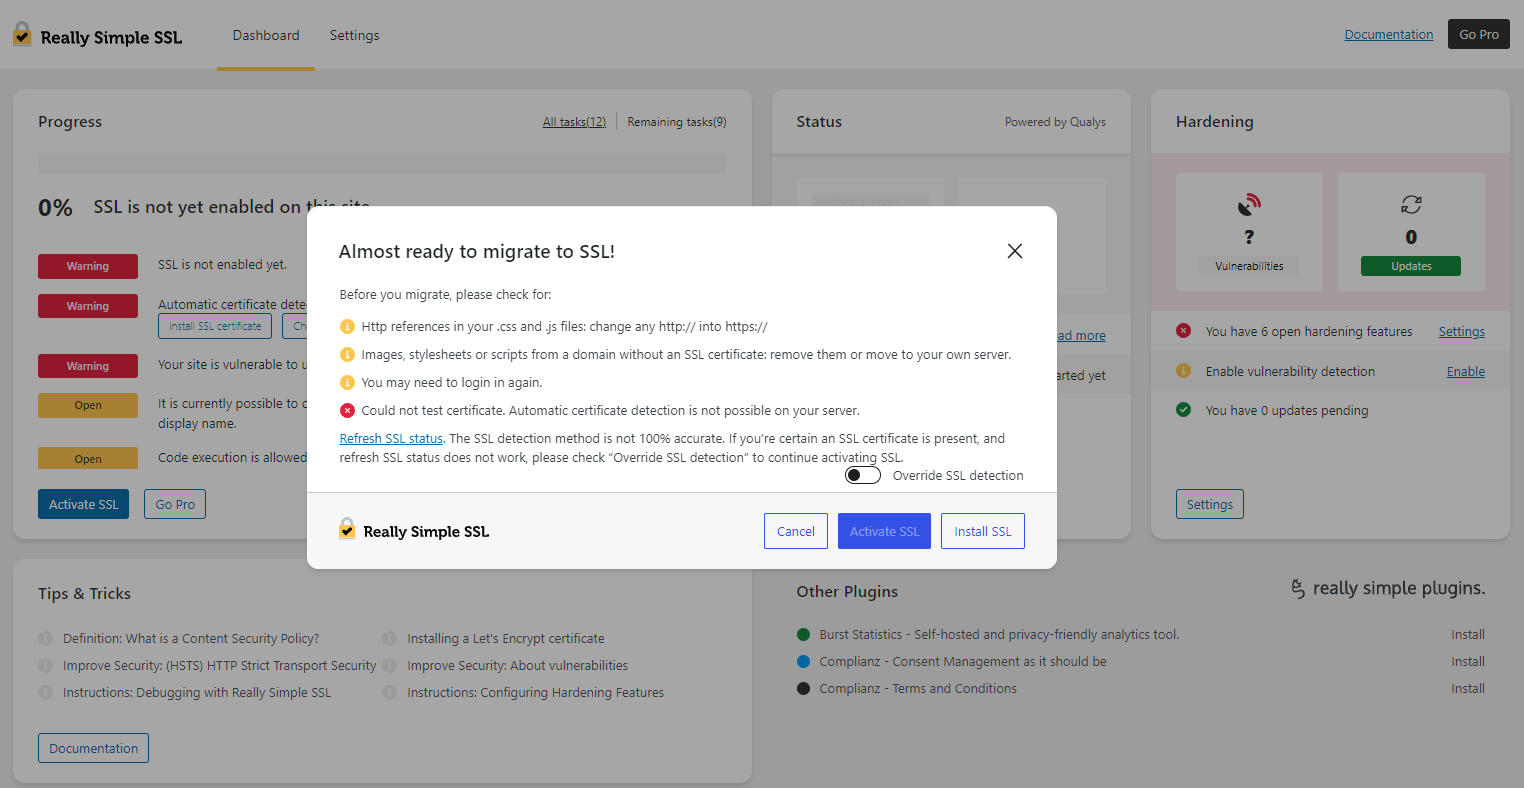Click Activate SSL in the dialog footer
The height and width of the screenshot is (788, 1524).
click(x=884, y=531)
